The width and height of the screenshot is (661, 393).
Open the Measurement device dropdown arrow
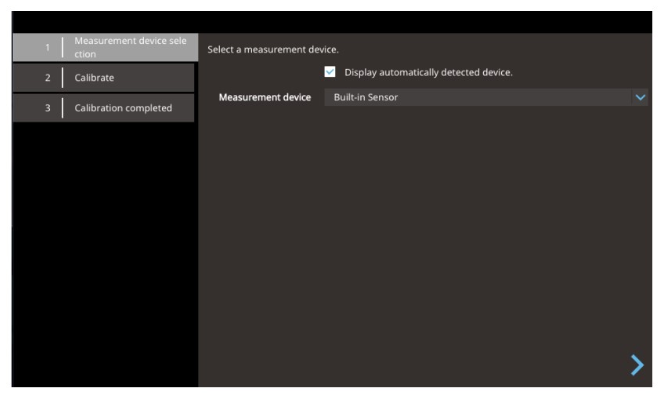[640, 97]
